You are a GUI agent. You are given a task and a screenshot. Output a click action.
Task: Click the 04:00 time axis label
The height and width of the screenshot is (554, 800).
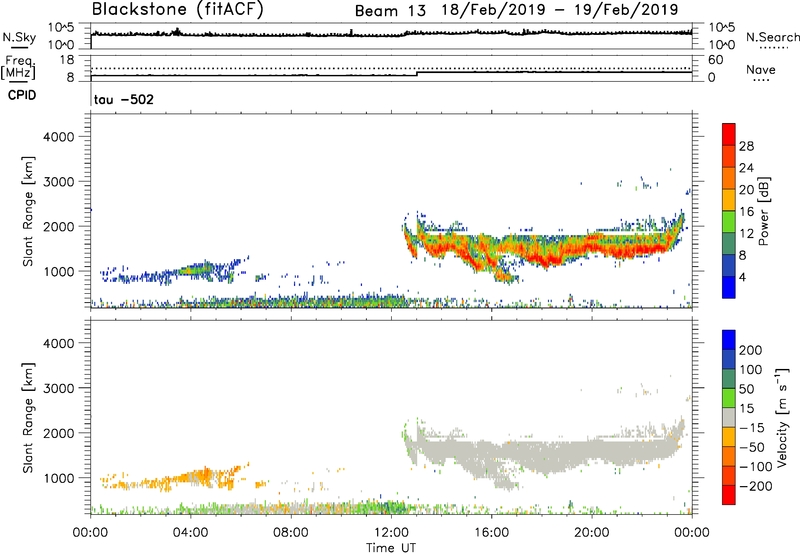[x=190, y=533]
